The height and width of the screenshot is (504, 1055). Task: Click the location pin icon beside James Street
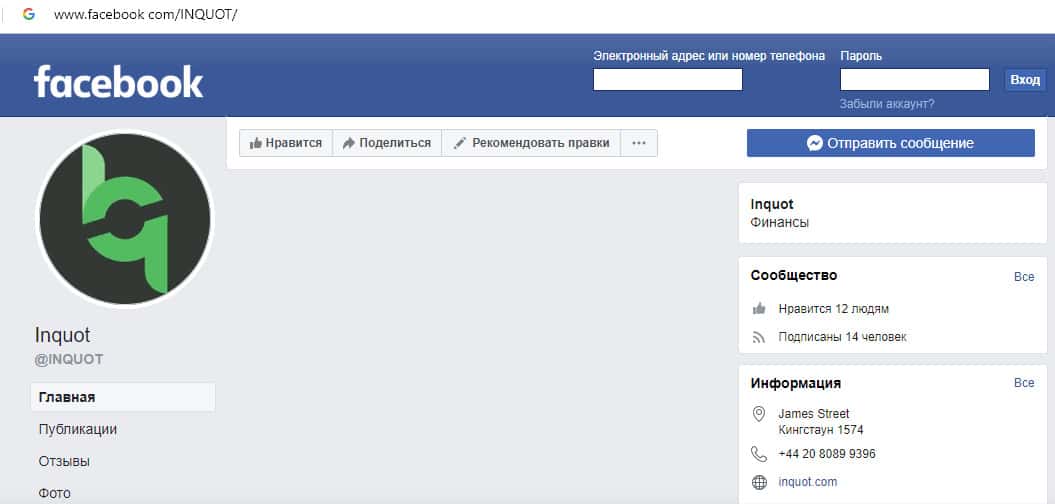tap(759, 413)
